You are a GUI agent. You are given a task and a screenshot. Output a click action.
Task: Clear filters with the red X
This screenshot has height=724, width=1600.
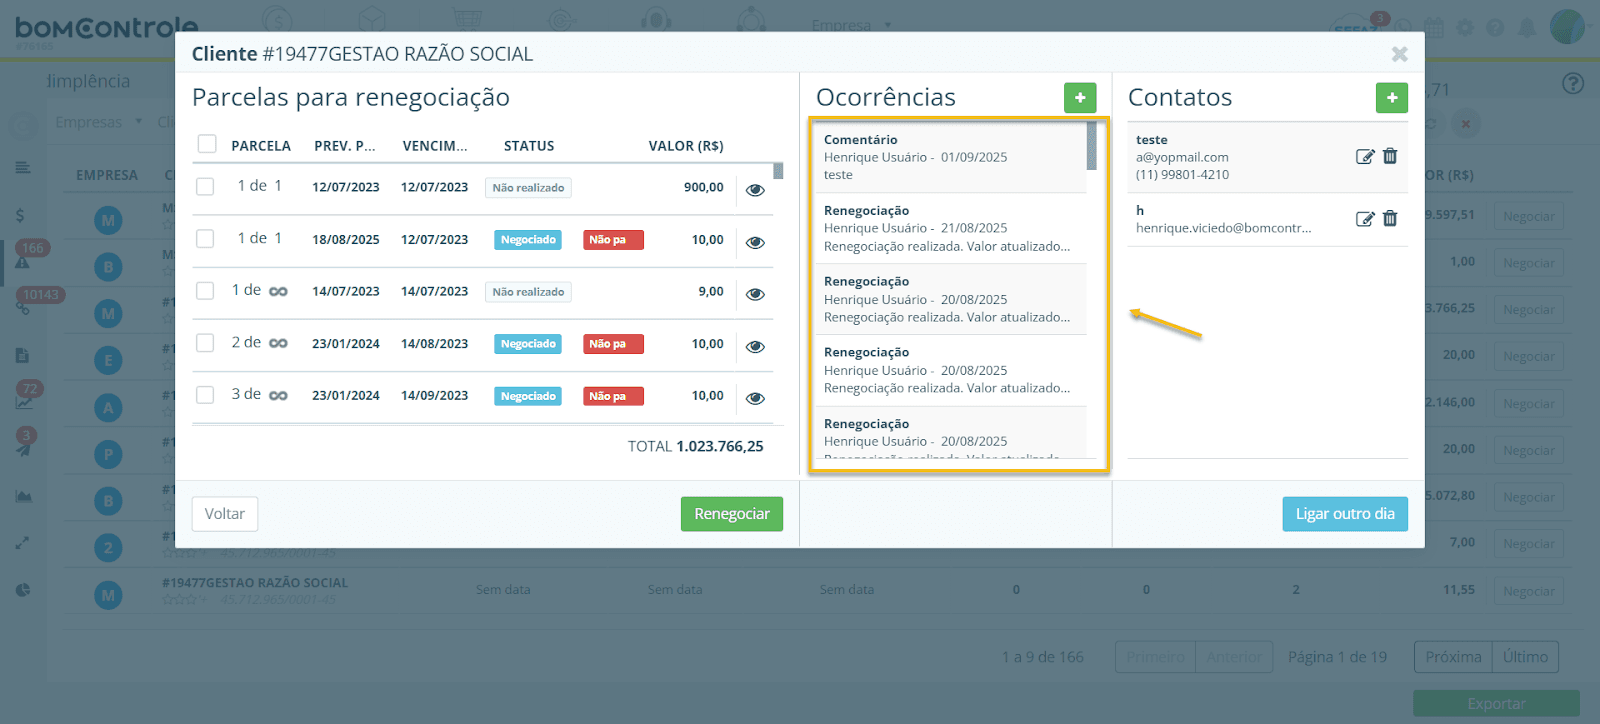(1465, 124)
